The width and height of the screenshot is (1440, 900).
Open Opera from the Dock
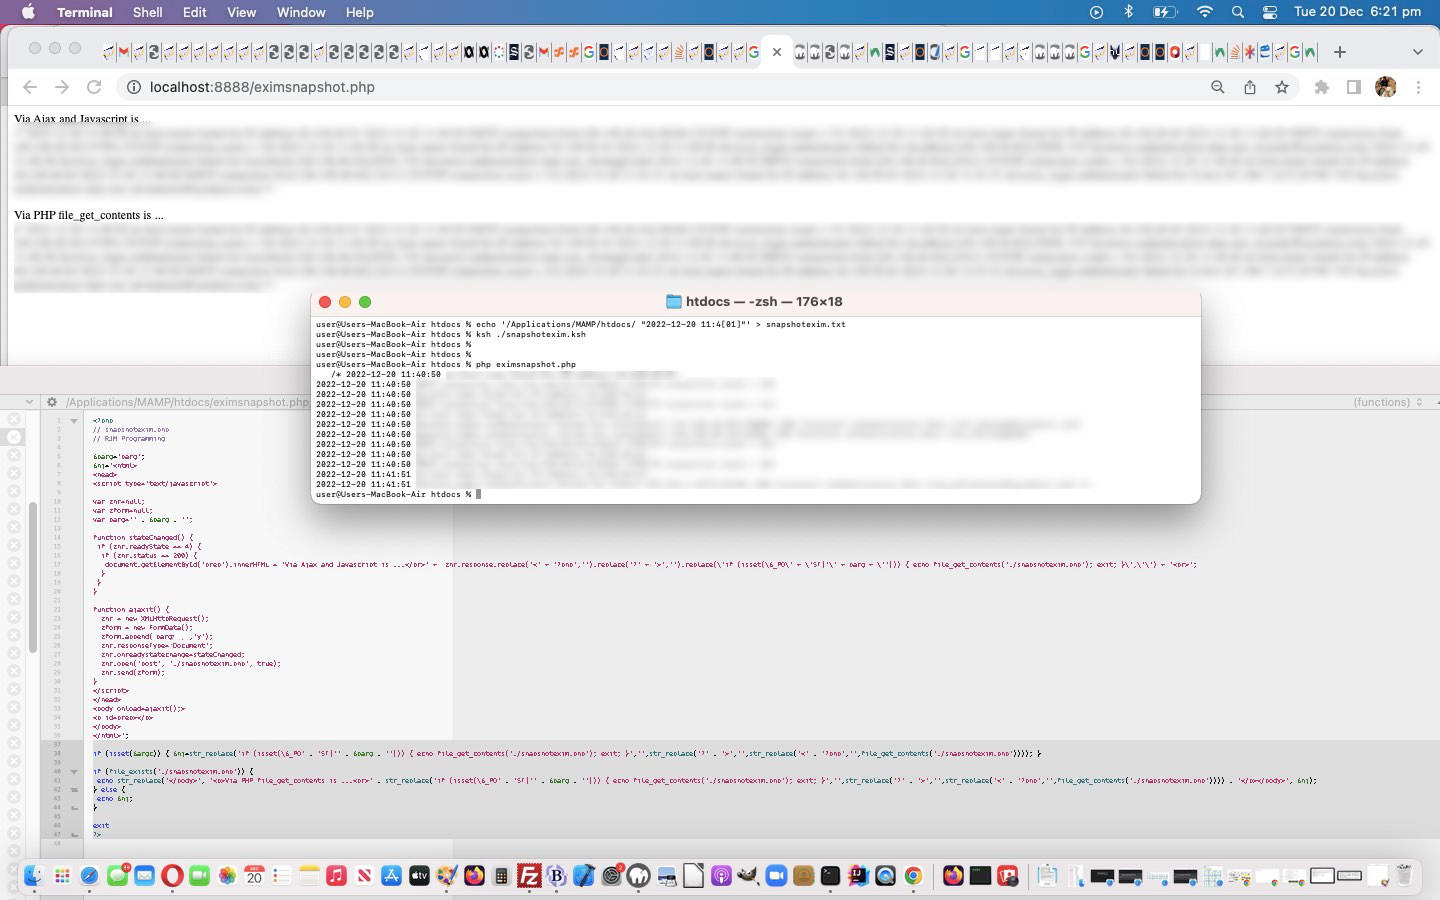(172, 876)
